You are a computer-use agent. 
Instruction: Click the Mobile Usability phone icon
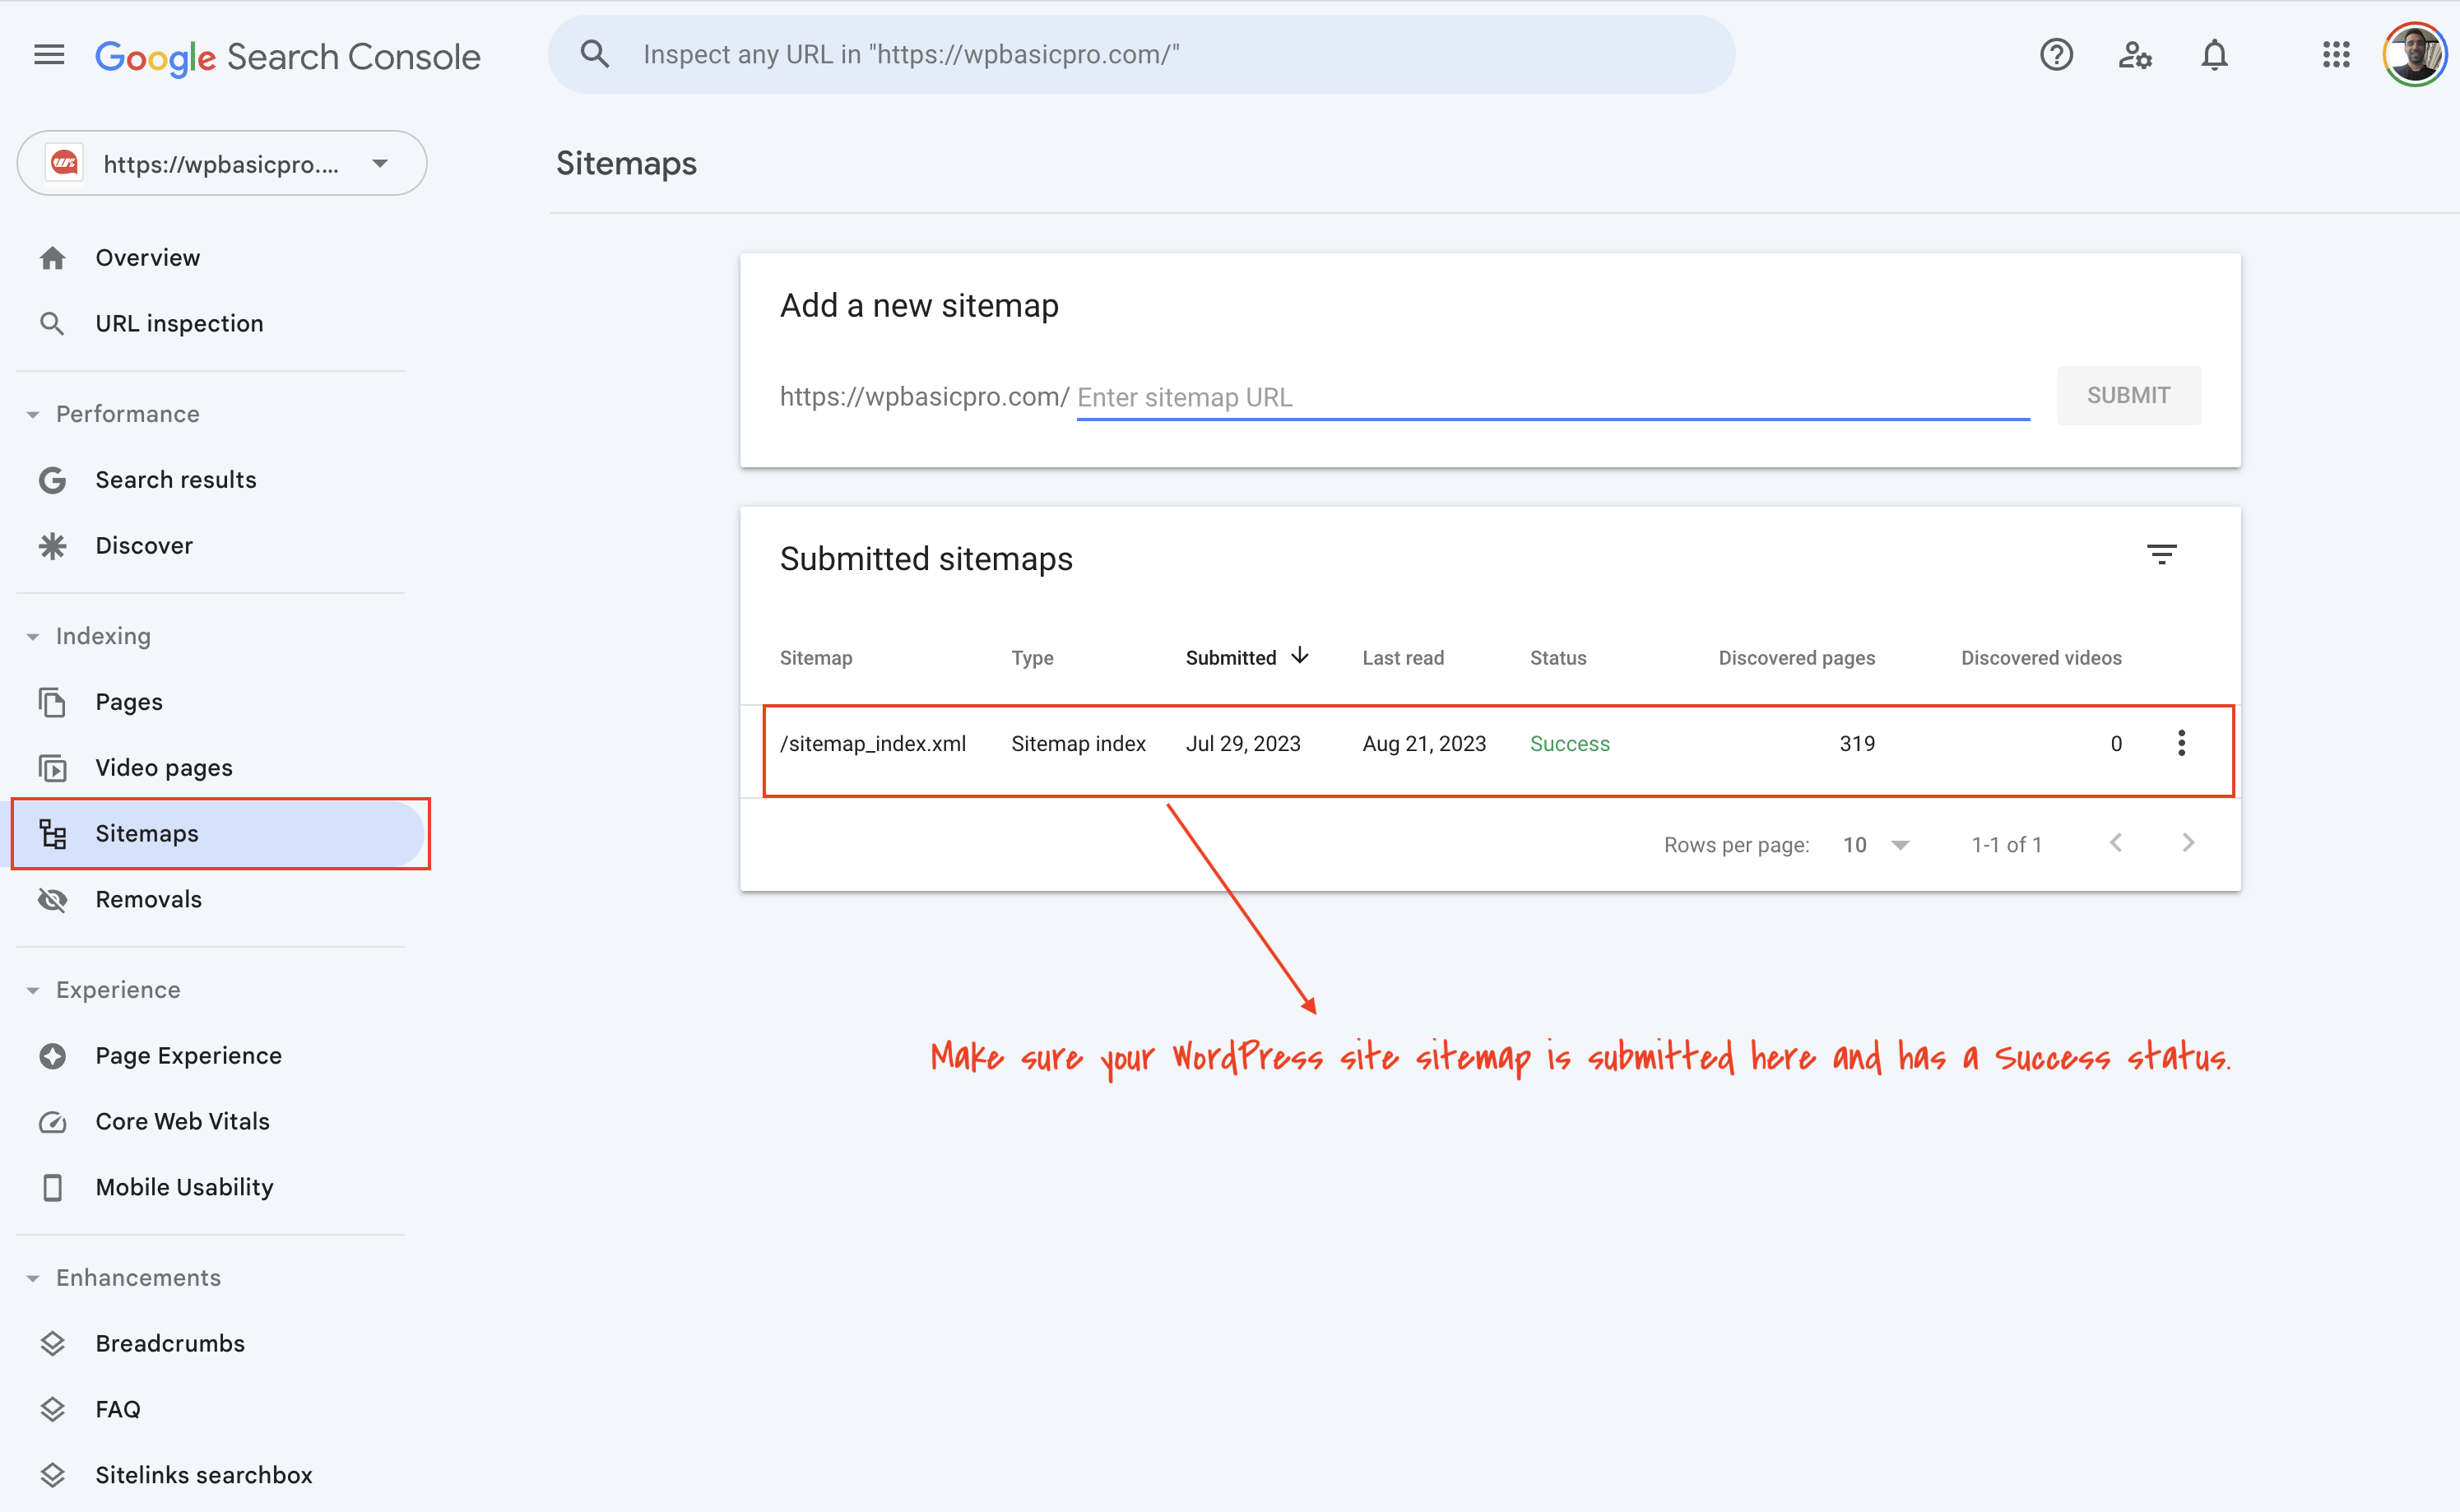53,1188
